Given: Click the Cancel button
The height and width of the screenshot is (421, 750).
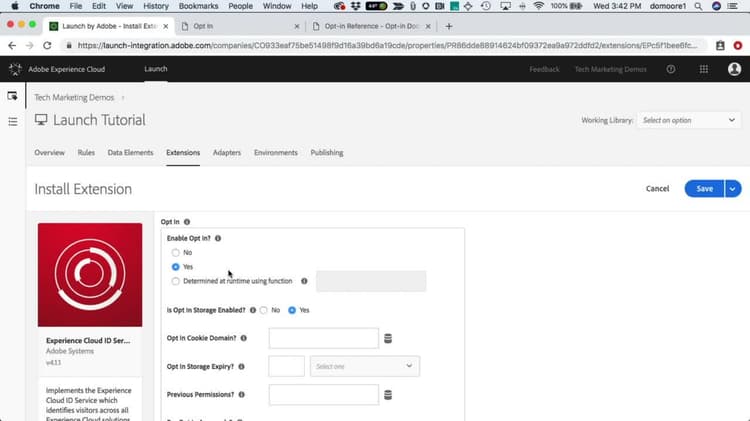Looking at the screenshot, I should pyautogui.click(x=657, y=188).
